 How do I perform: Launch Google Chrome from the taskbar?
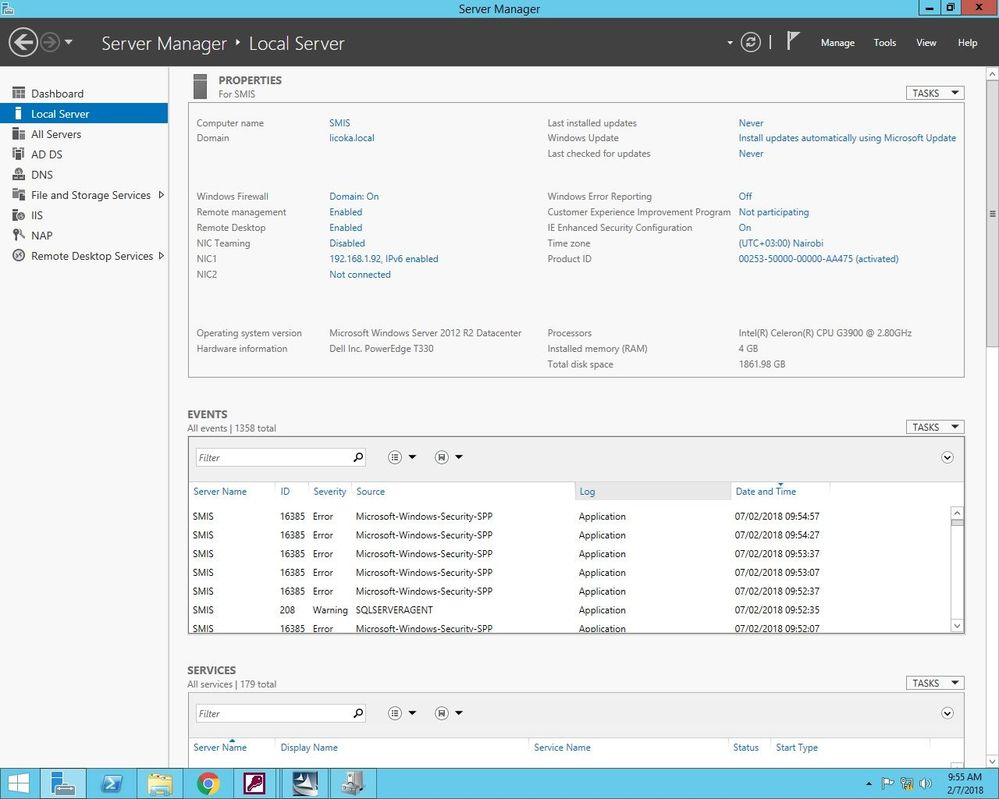click(x=208, y=784)
